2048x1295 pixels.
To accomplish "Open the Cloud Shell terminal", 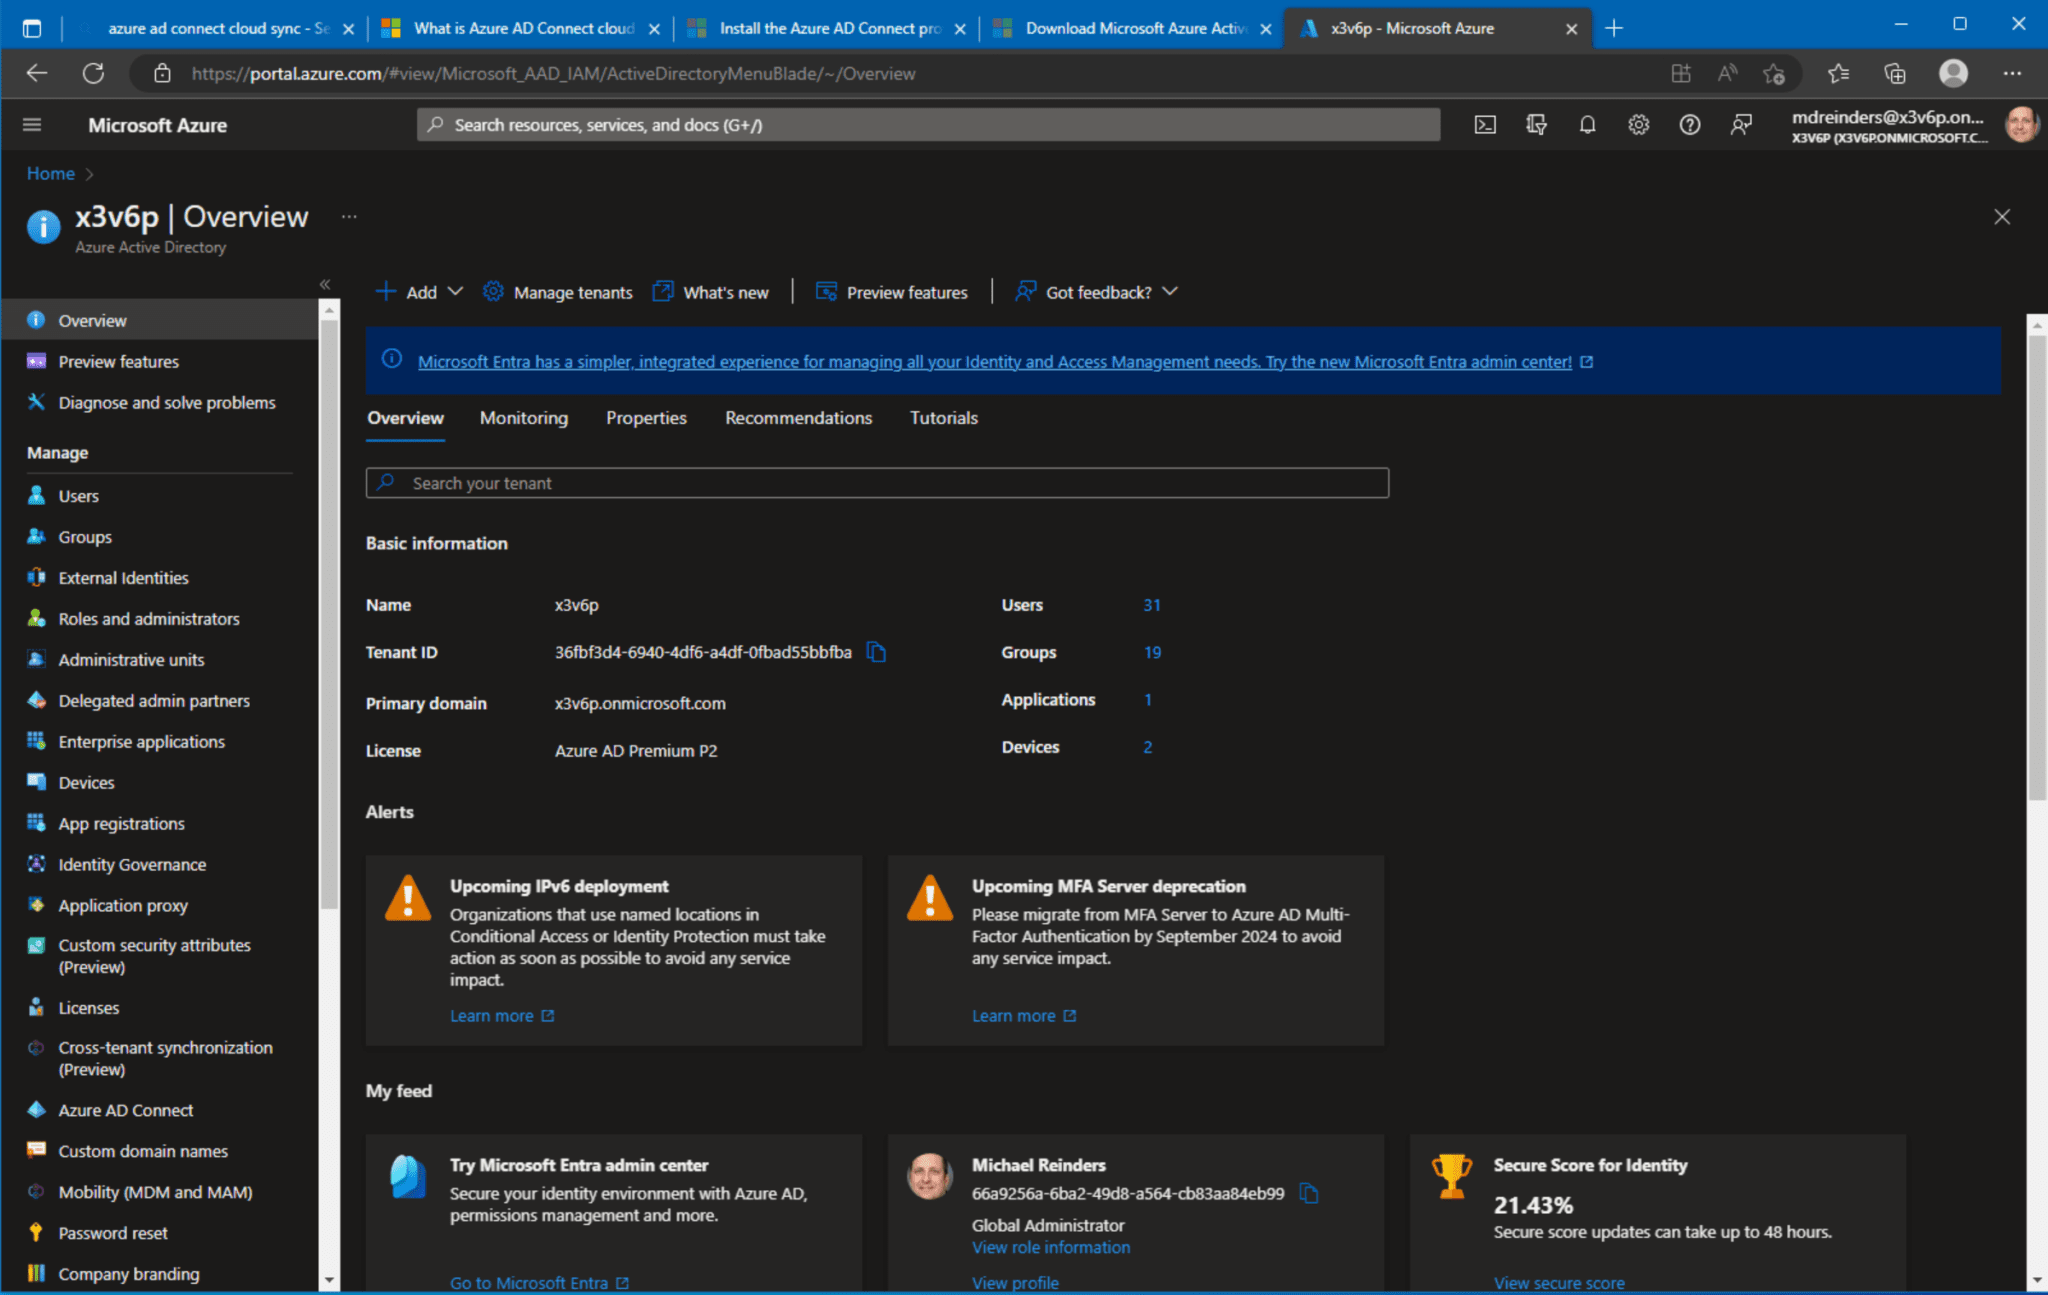I will tap(1486, 124).
